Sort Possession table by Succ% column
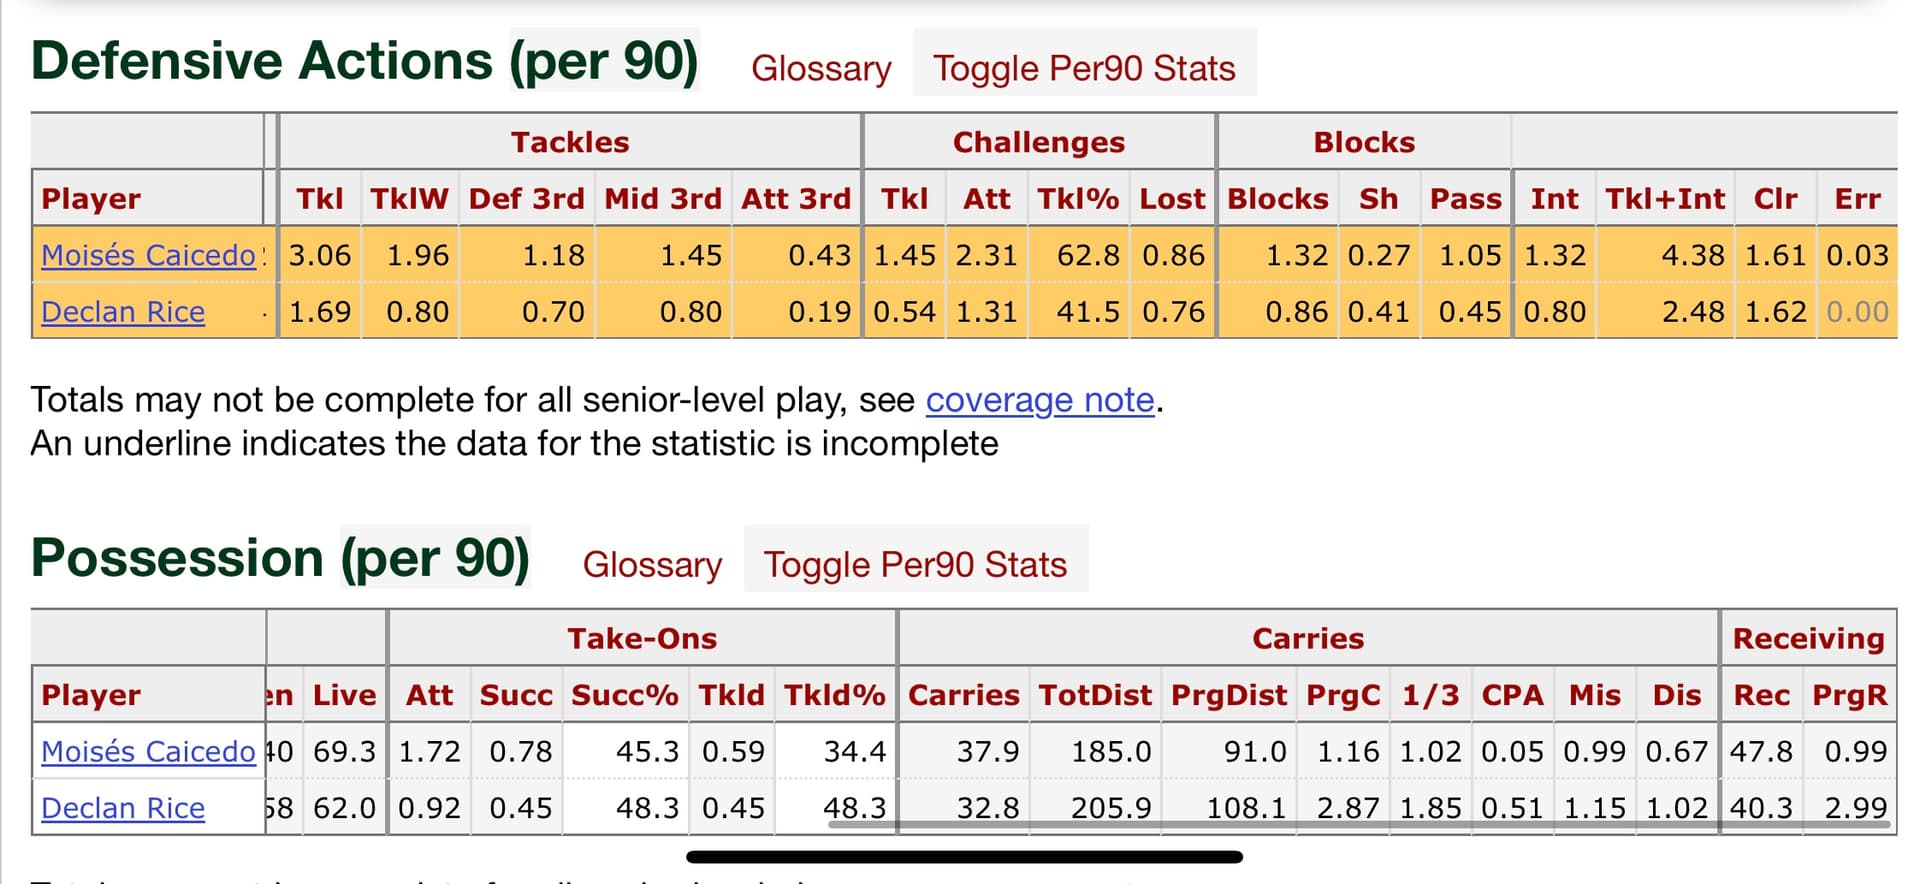Viewport: 1920px width, 884px height. [x=624, y=694]
